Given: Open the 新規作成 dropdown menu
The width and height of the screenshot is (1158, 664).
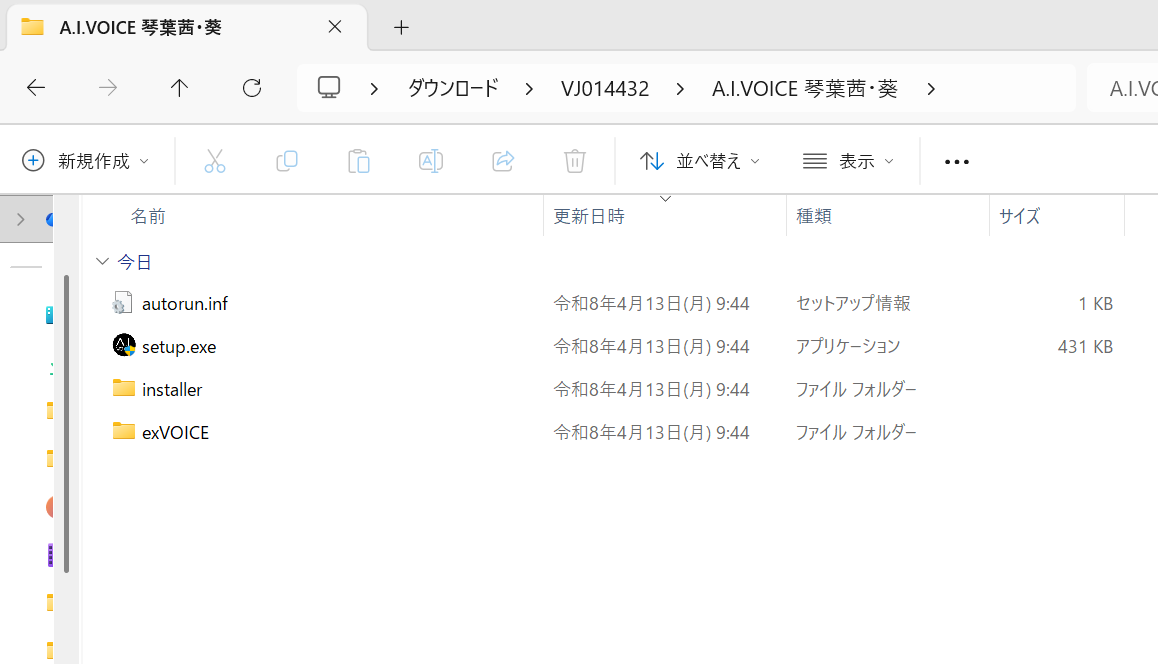Looking at the screenshot, I should coord(86,161).
